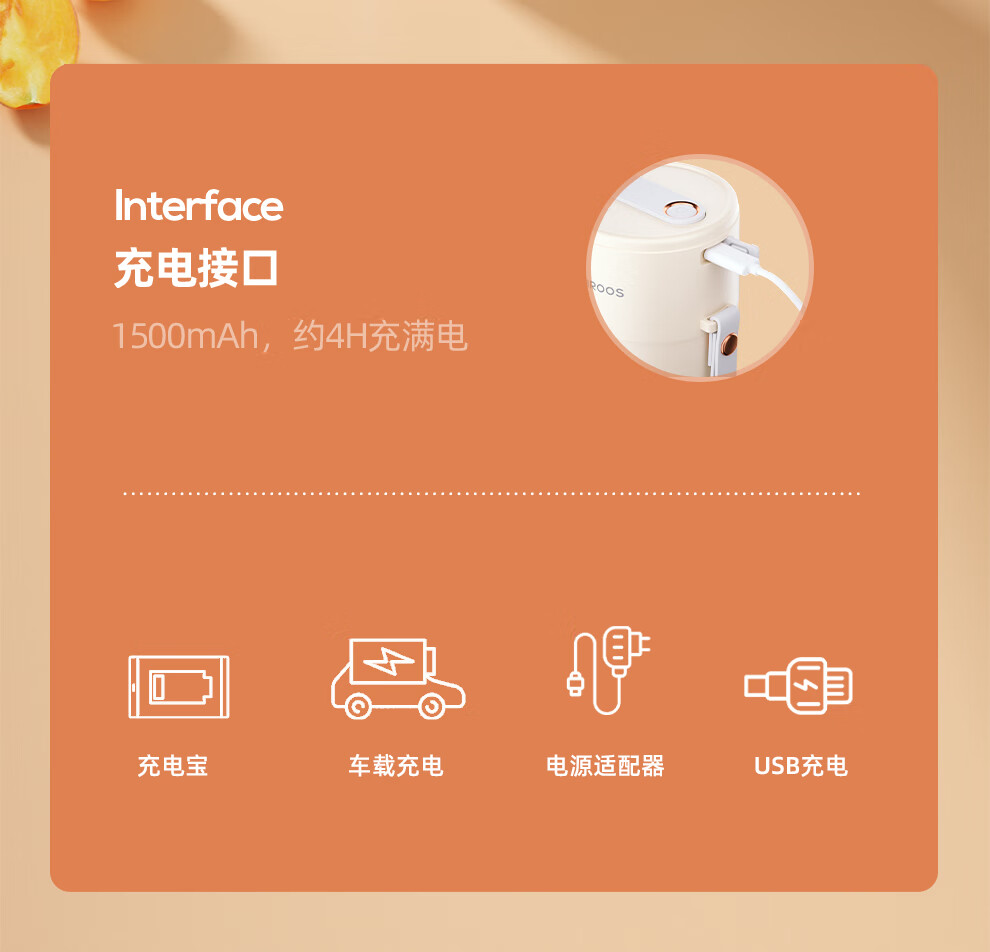Click the 充电接口 title text
The width and height of the screenshot is (990, 952).
pyautogui.click(x=196, y=268)
